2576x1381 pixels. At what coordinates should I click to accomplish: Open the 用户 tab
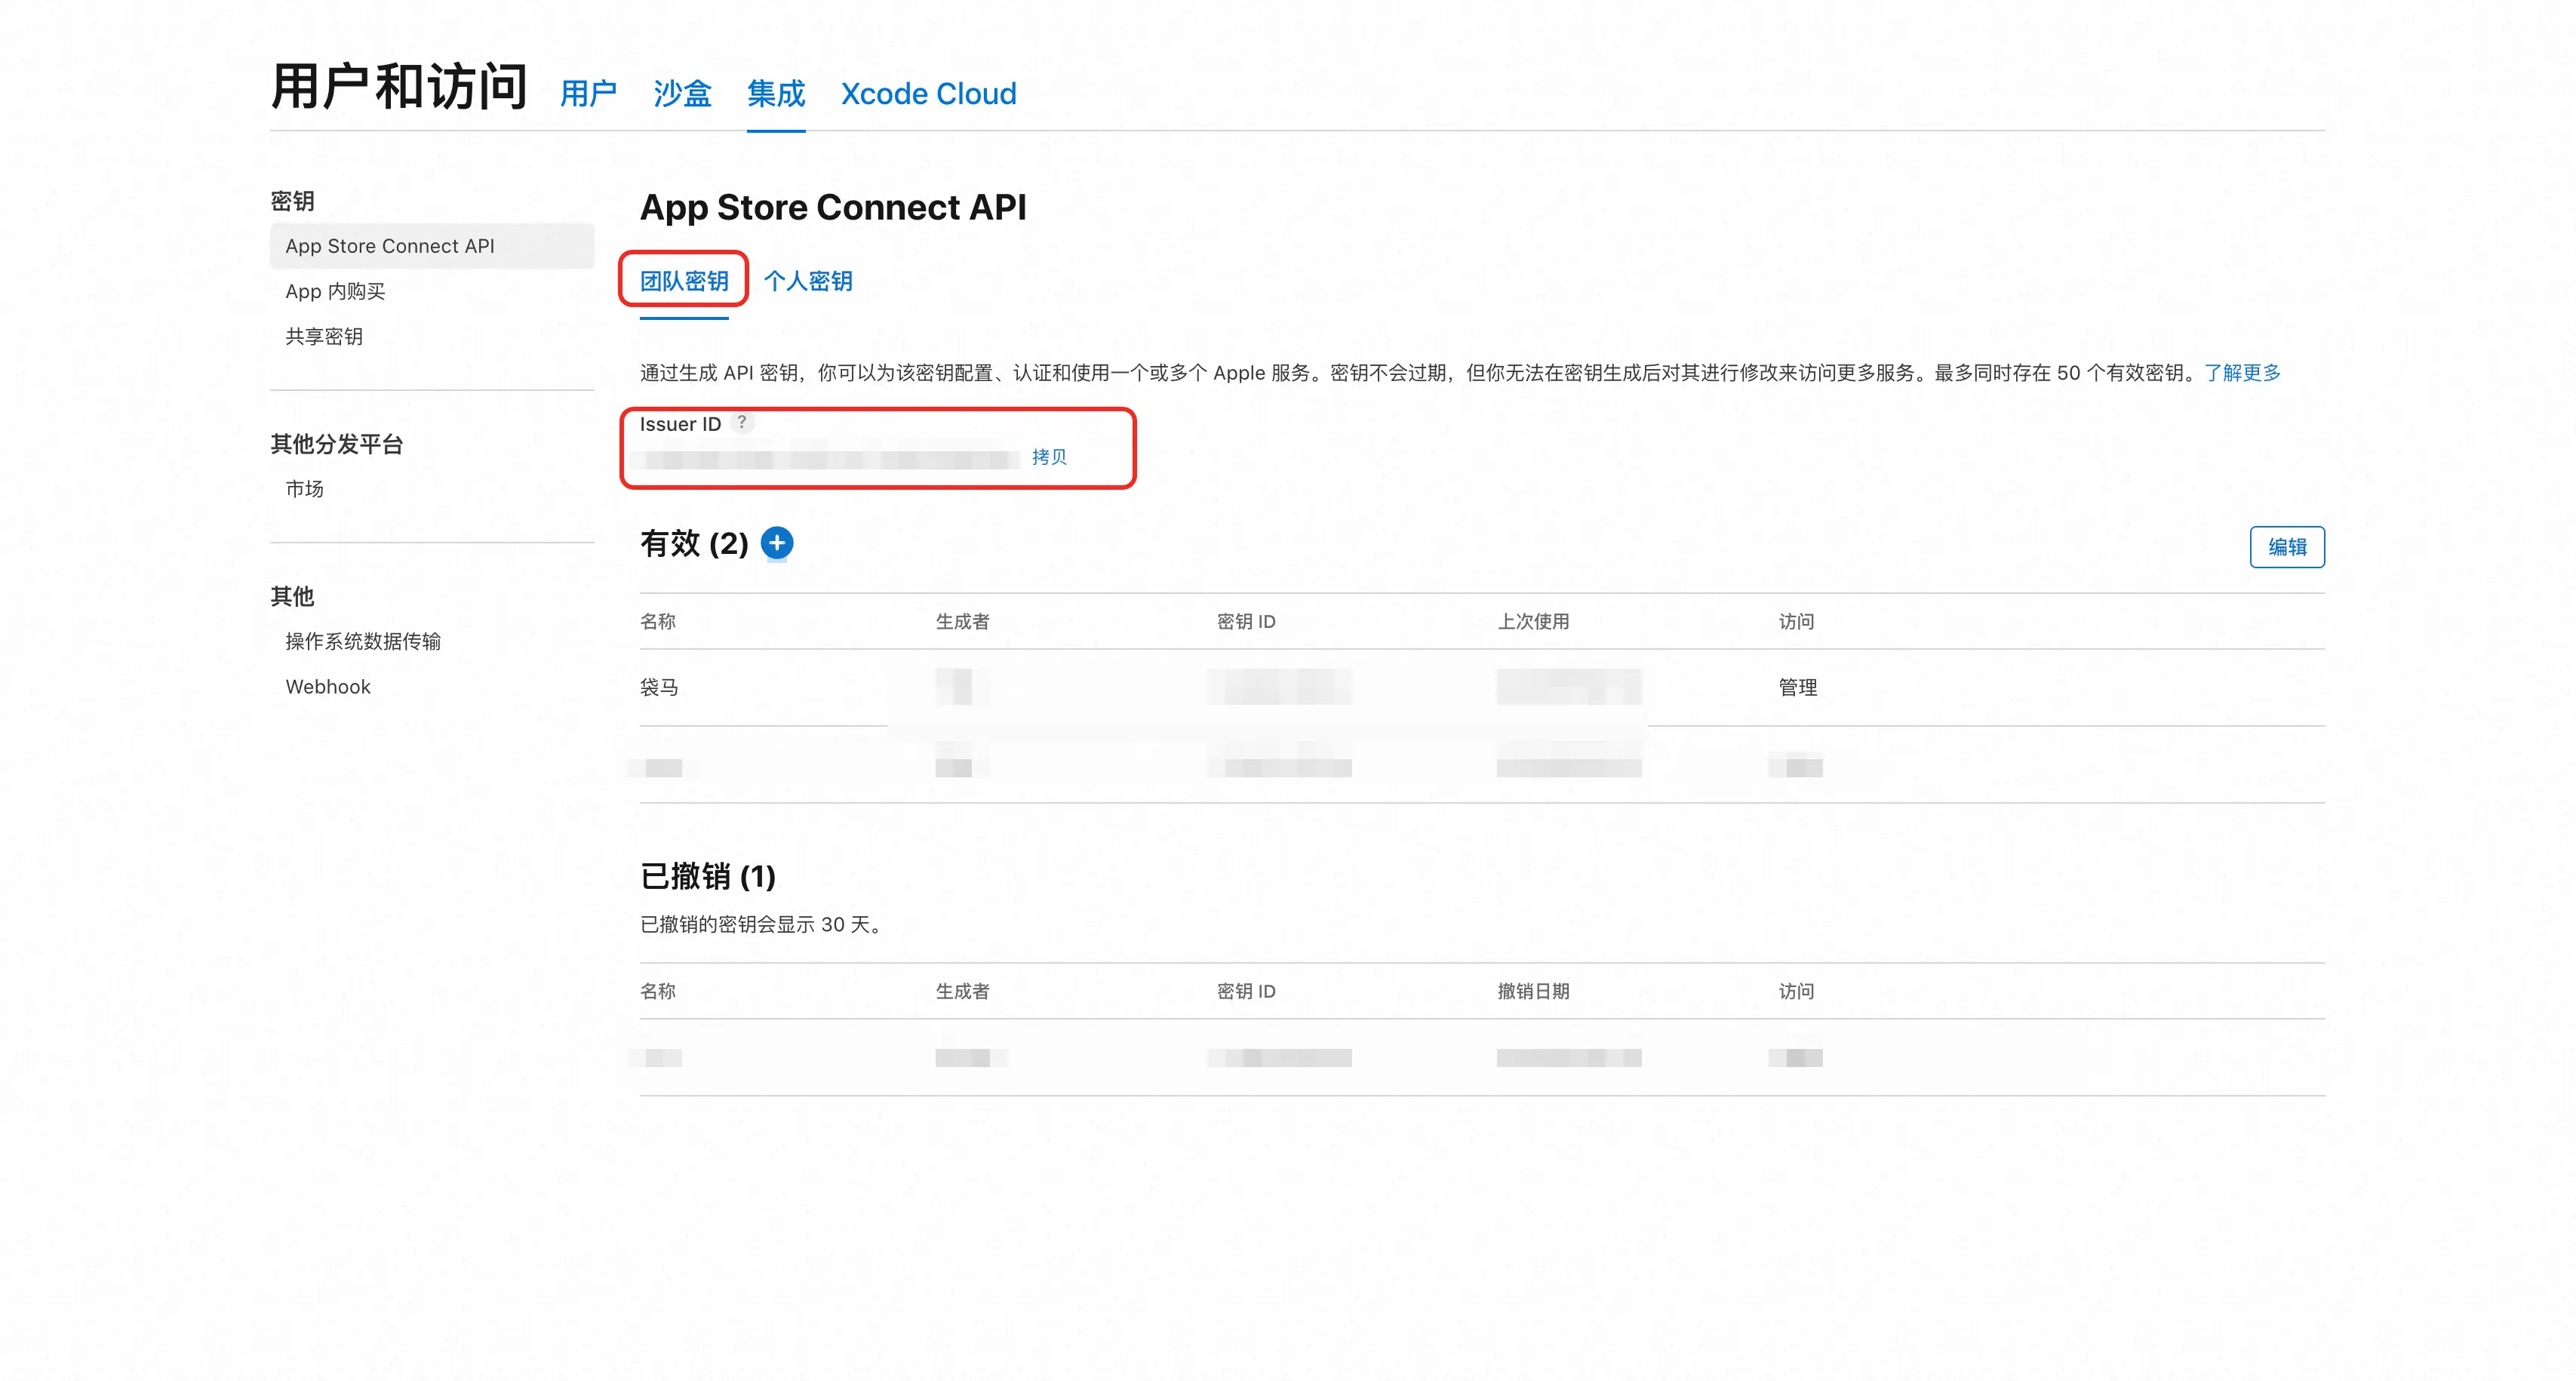tap(588, 94)
